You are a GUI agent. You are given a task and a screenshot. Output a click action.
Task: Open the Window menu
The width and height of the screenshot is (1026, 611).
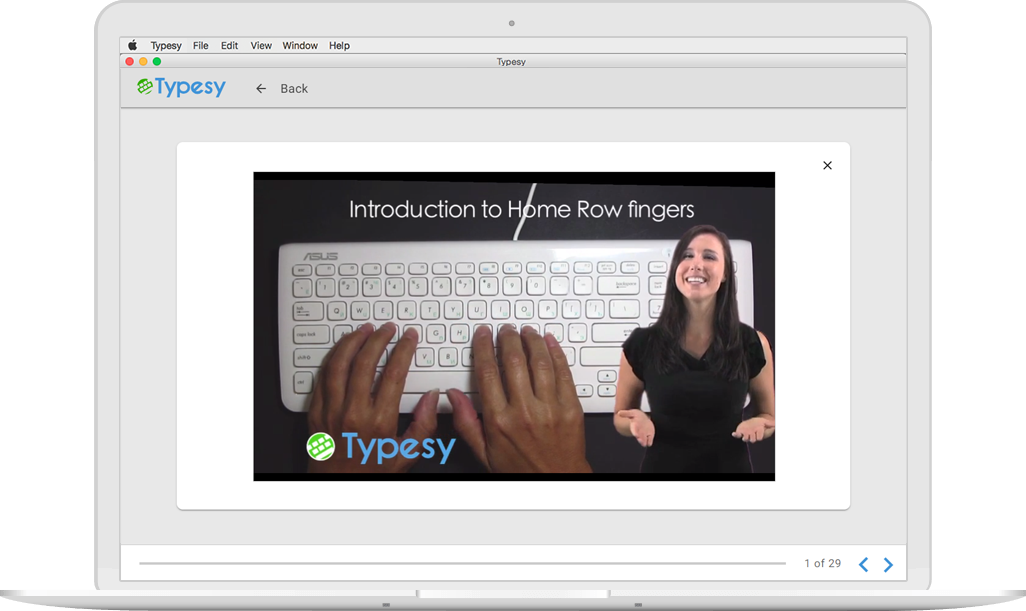[x=299, y=45]
